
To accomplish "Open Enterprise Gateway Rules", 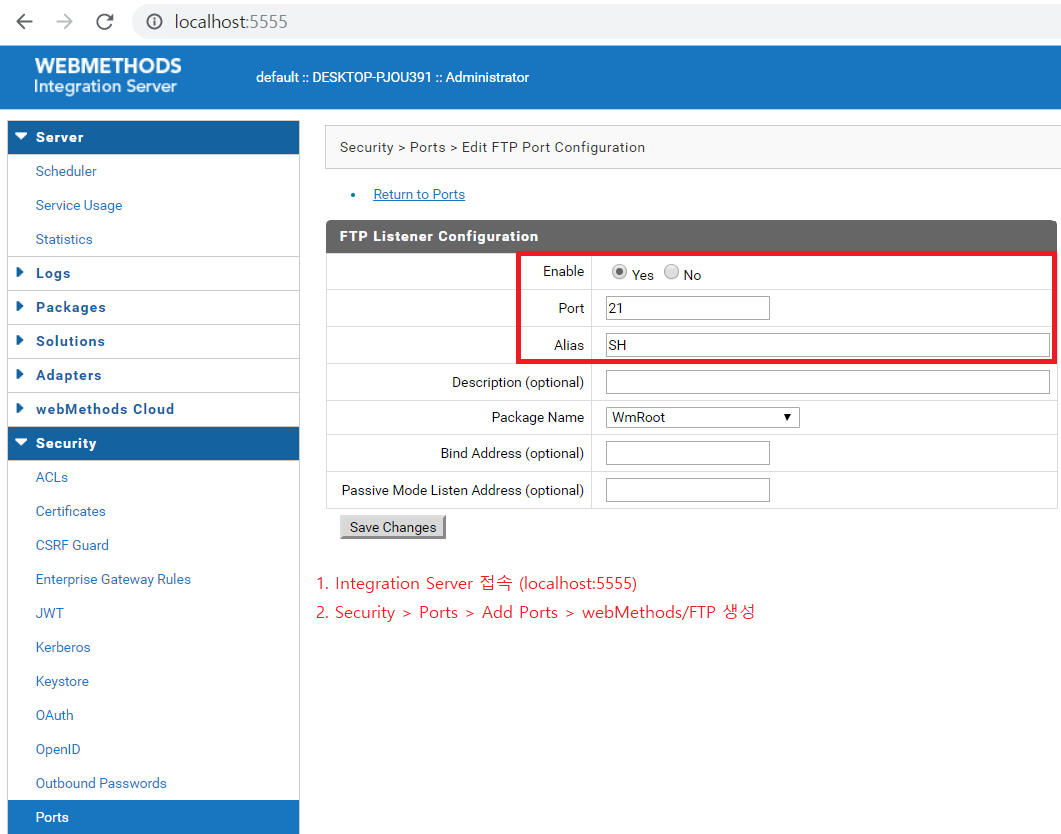I will (113, 580).
